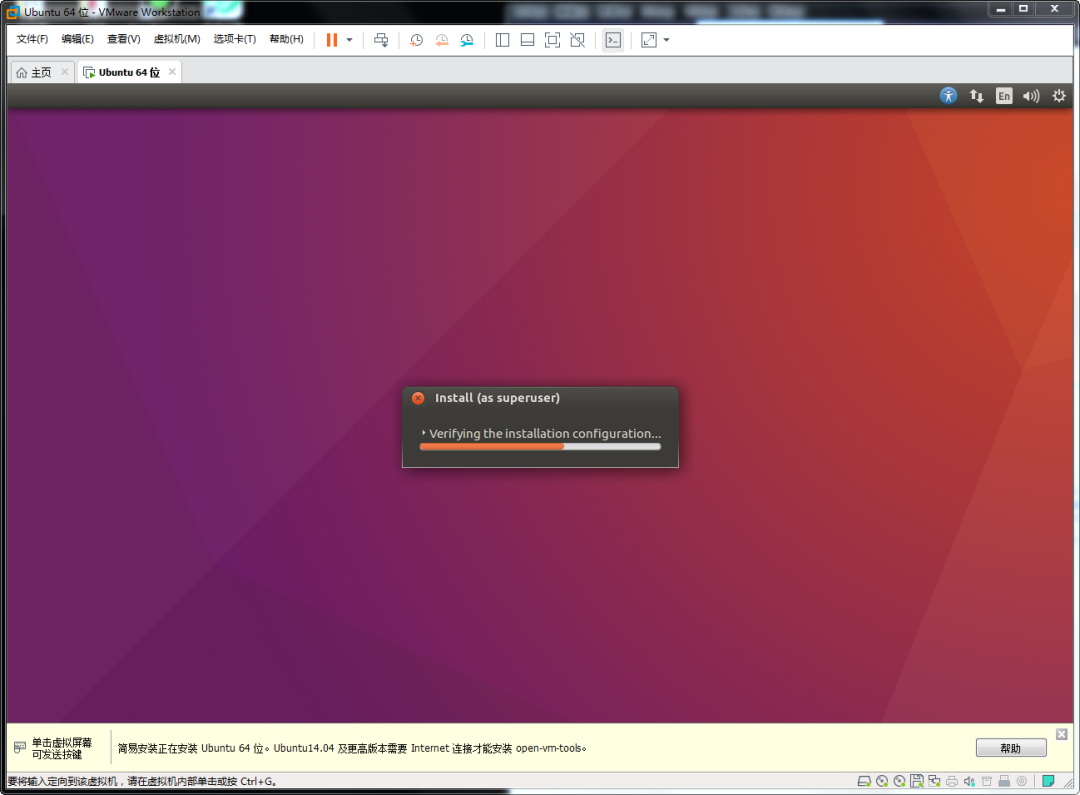This screenshot has width=1080, height=795.
Task: Click the CD/DVD device icon in status bar
Action: click(882, 781)
